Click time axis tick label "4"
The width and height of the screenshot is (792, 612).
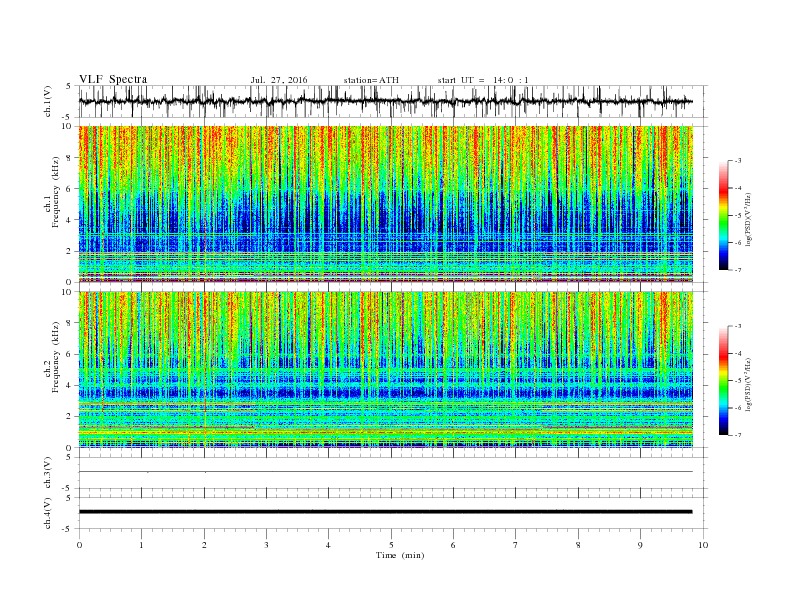click(x=329, y=545)
